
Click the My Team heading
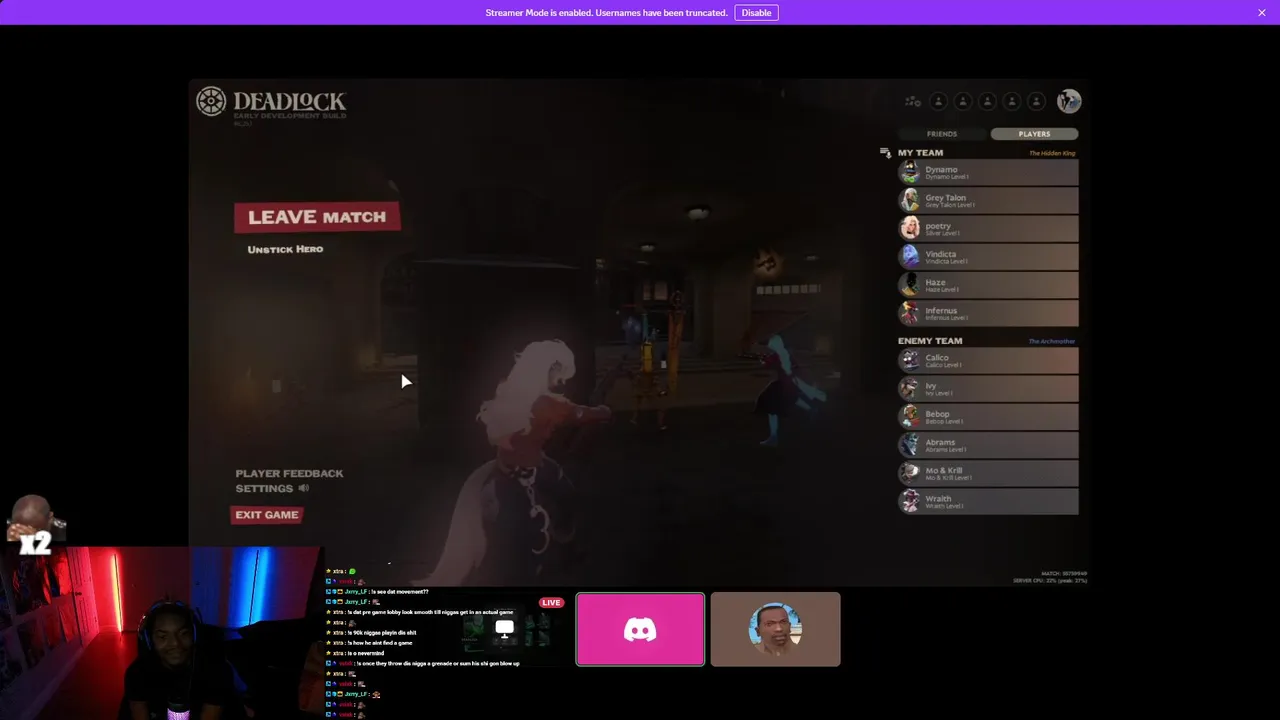(920, 153)
